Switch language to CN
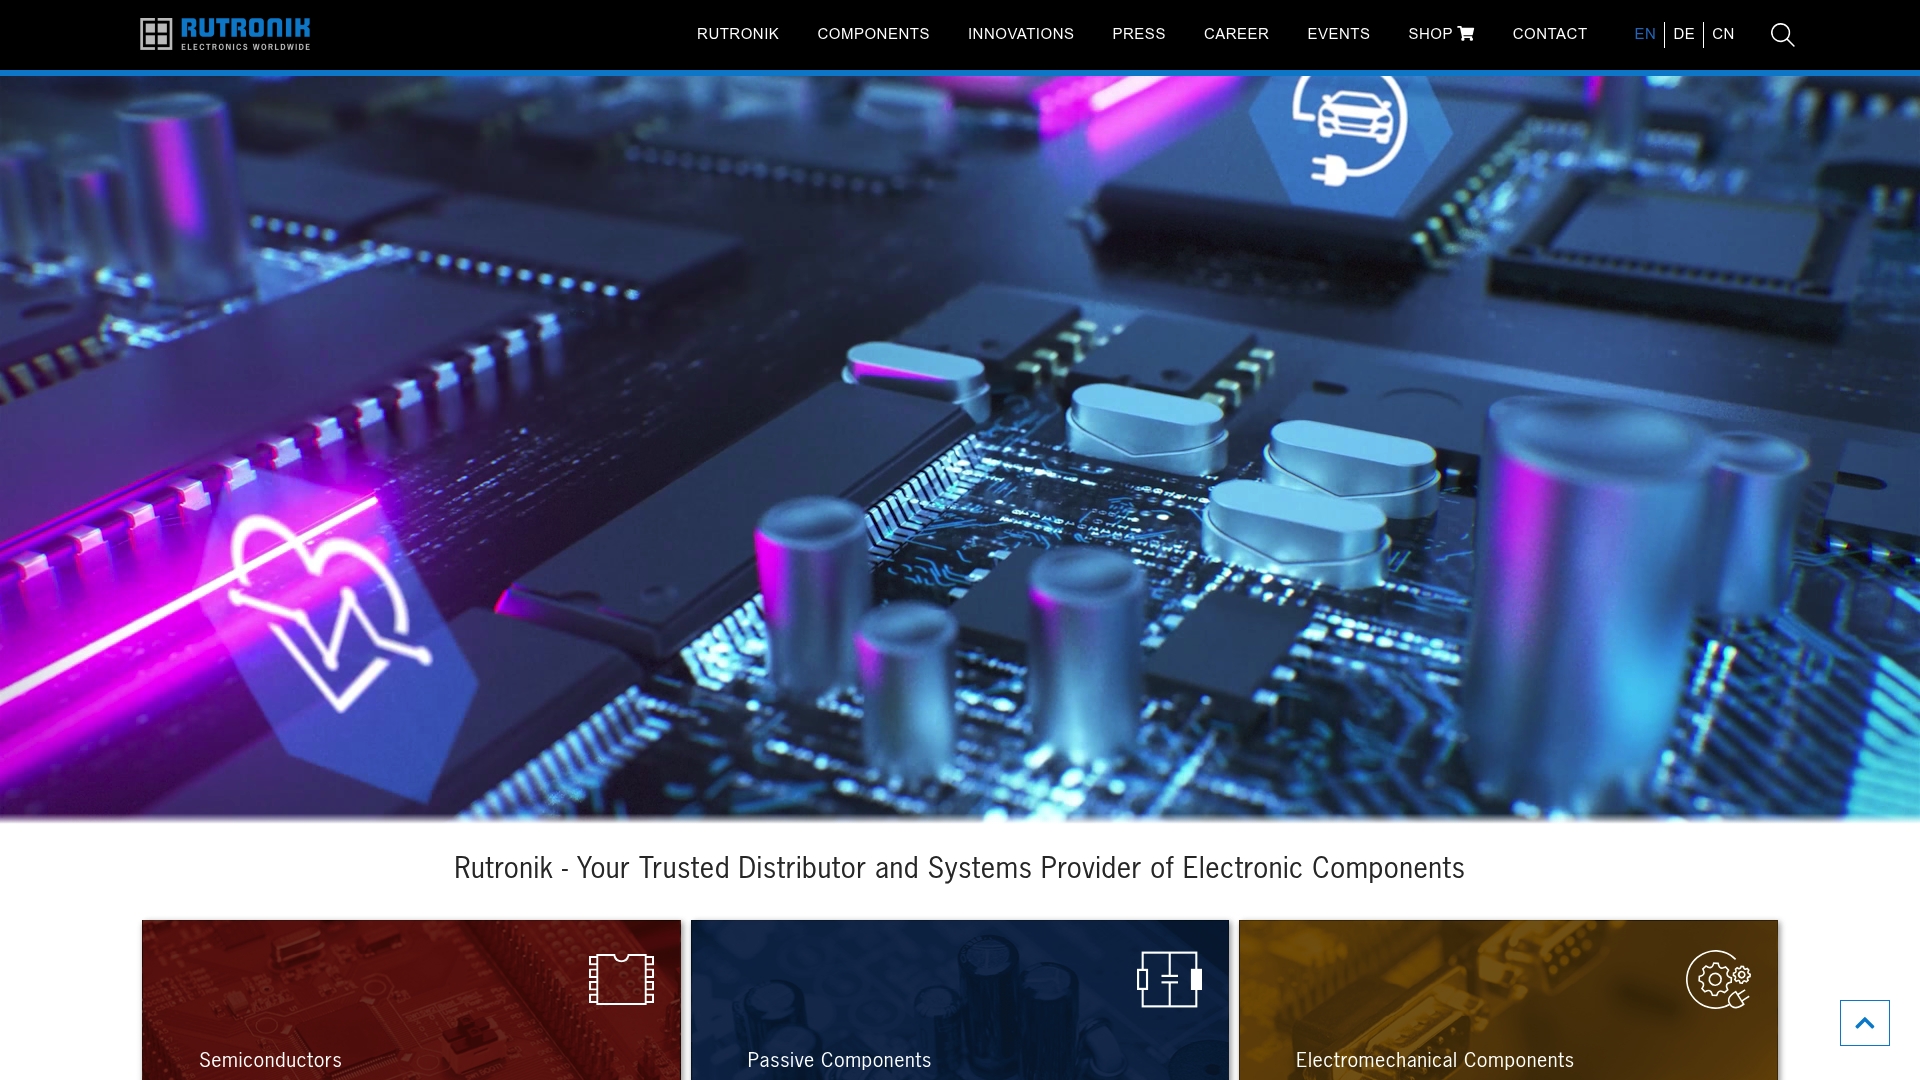 click(1723, 34)
